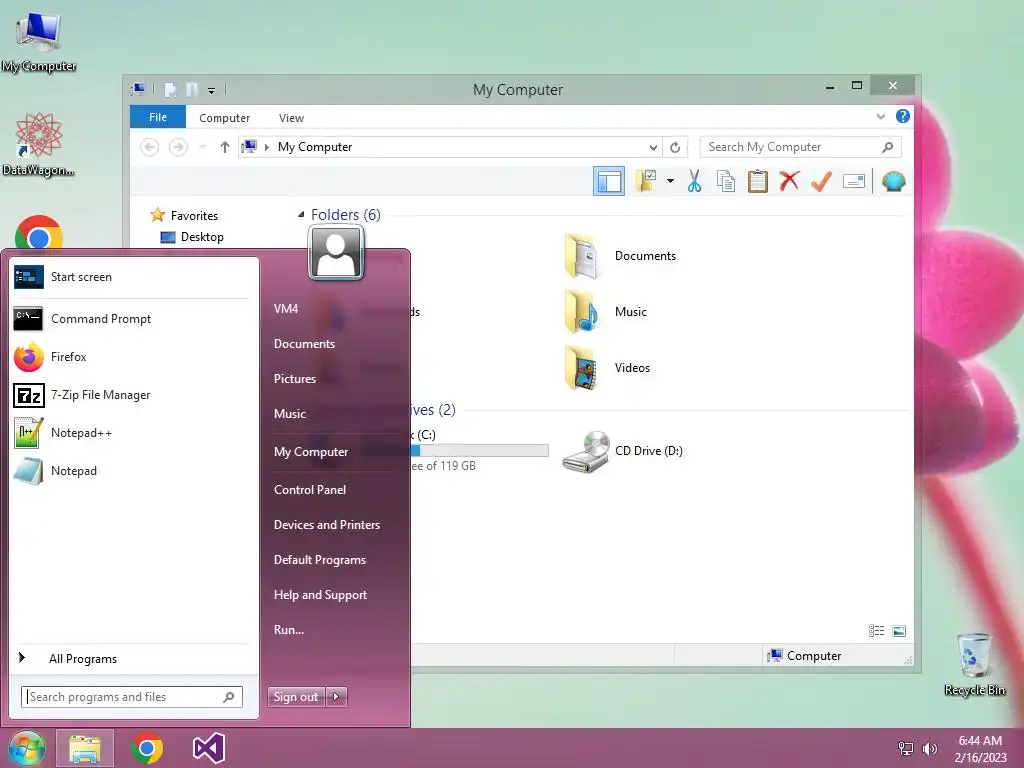Click the C: drive space usage bar
This screenshot has width=1024, height=768.
point(480,450)
